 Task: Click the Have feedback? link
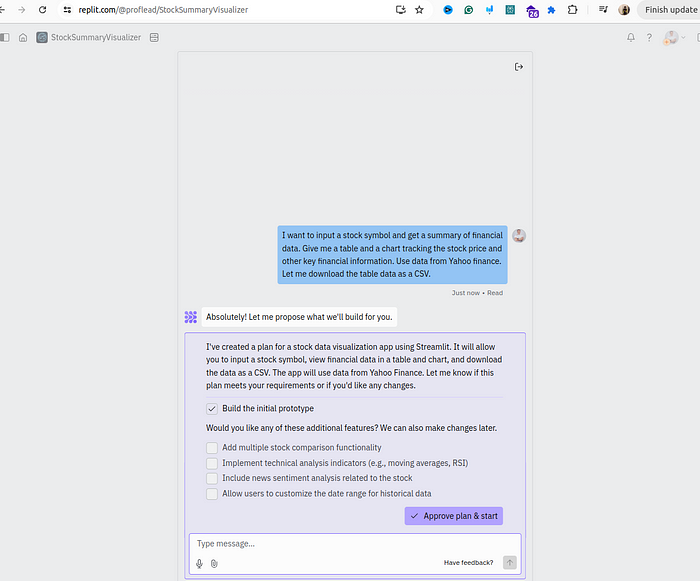click(468, 563)
